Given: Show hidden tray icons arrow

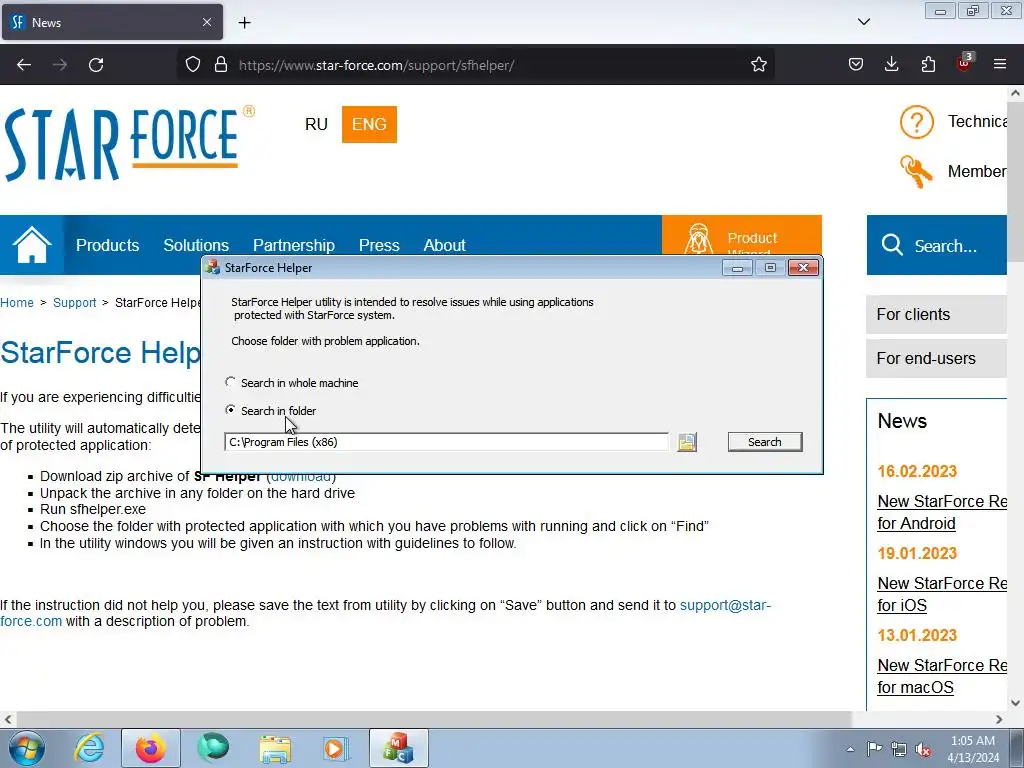Looking at the screenshot, I should click(x=850, y=749).
